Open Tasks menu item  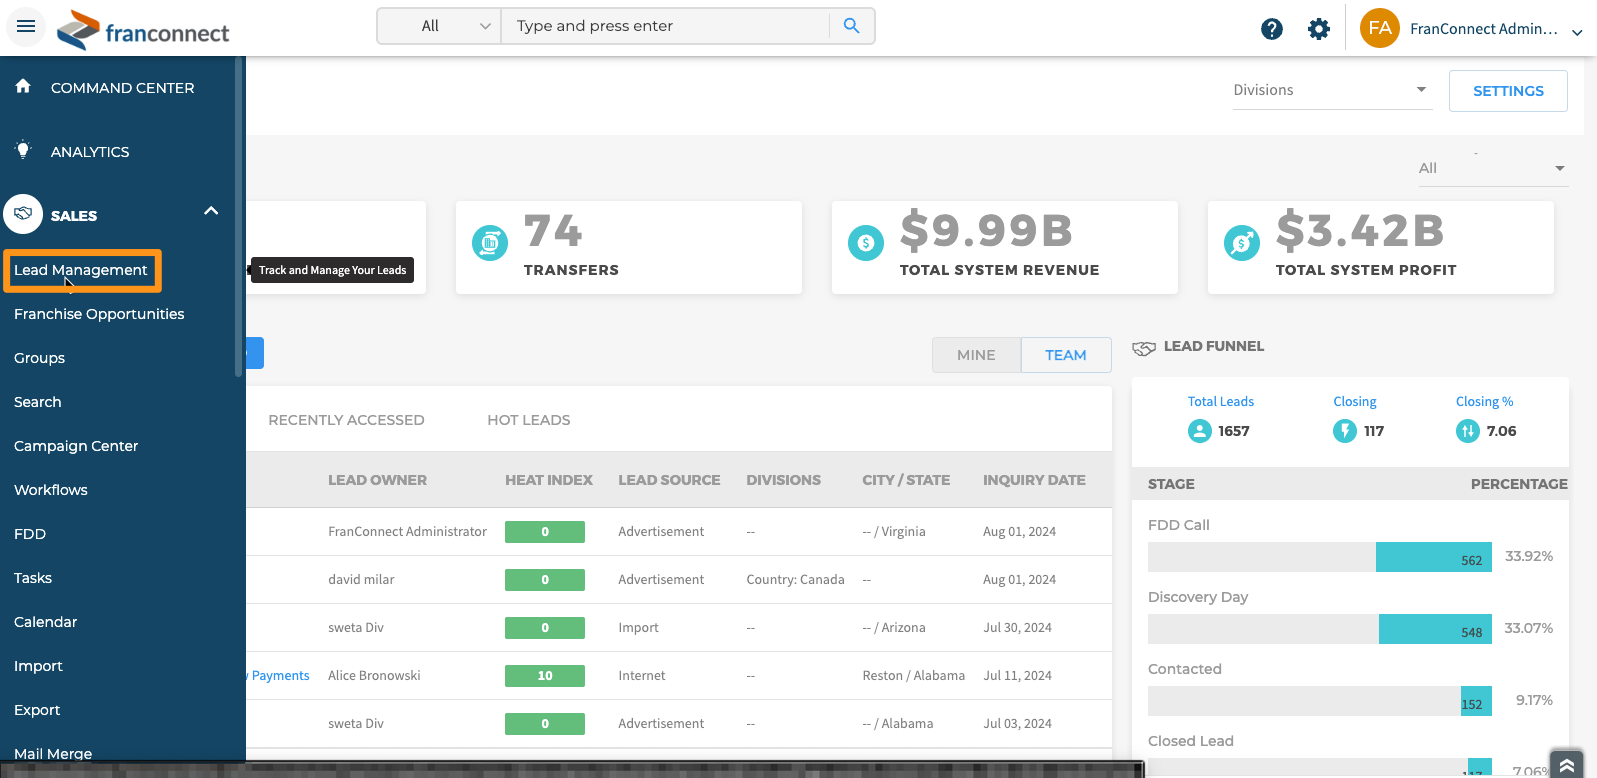tap(33, 578)
